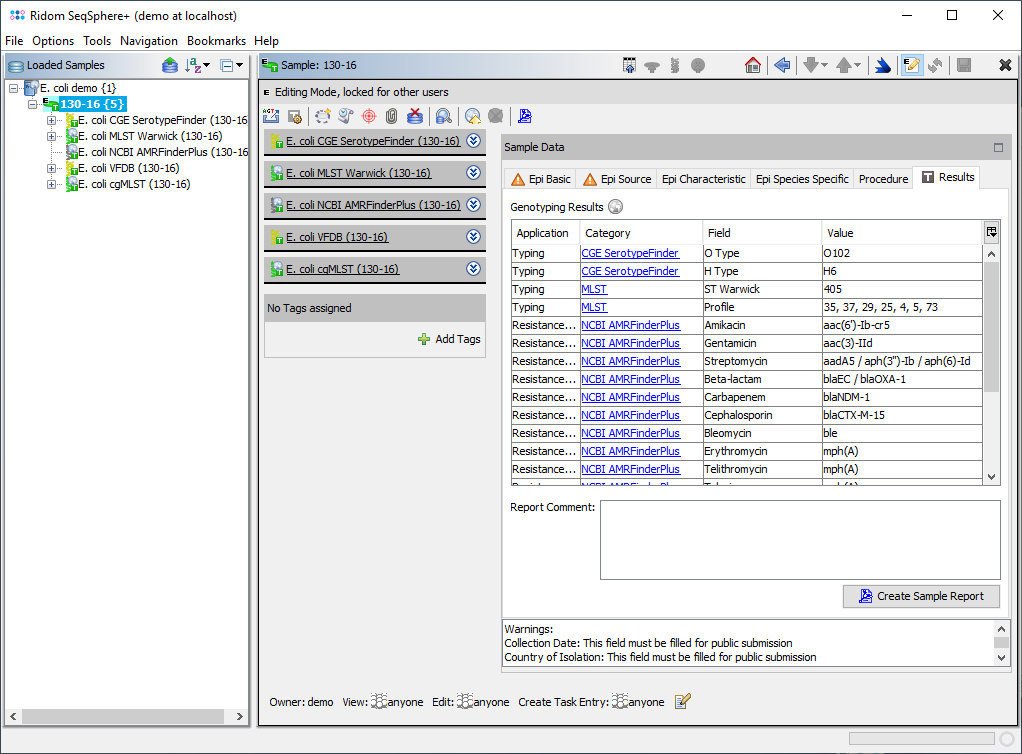Click the red target icon in editing toolbar

[369, 116]
